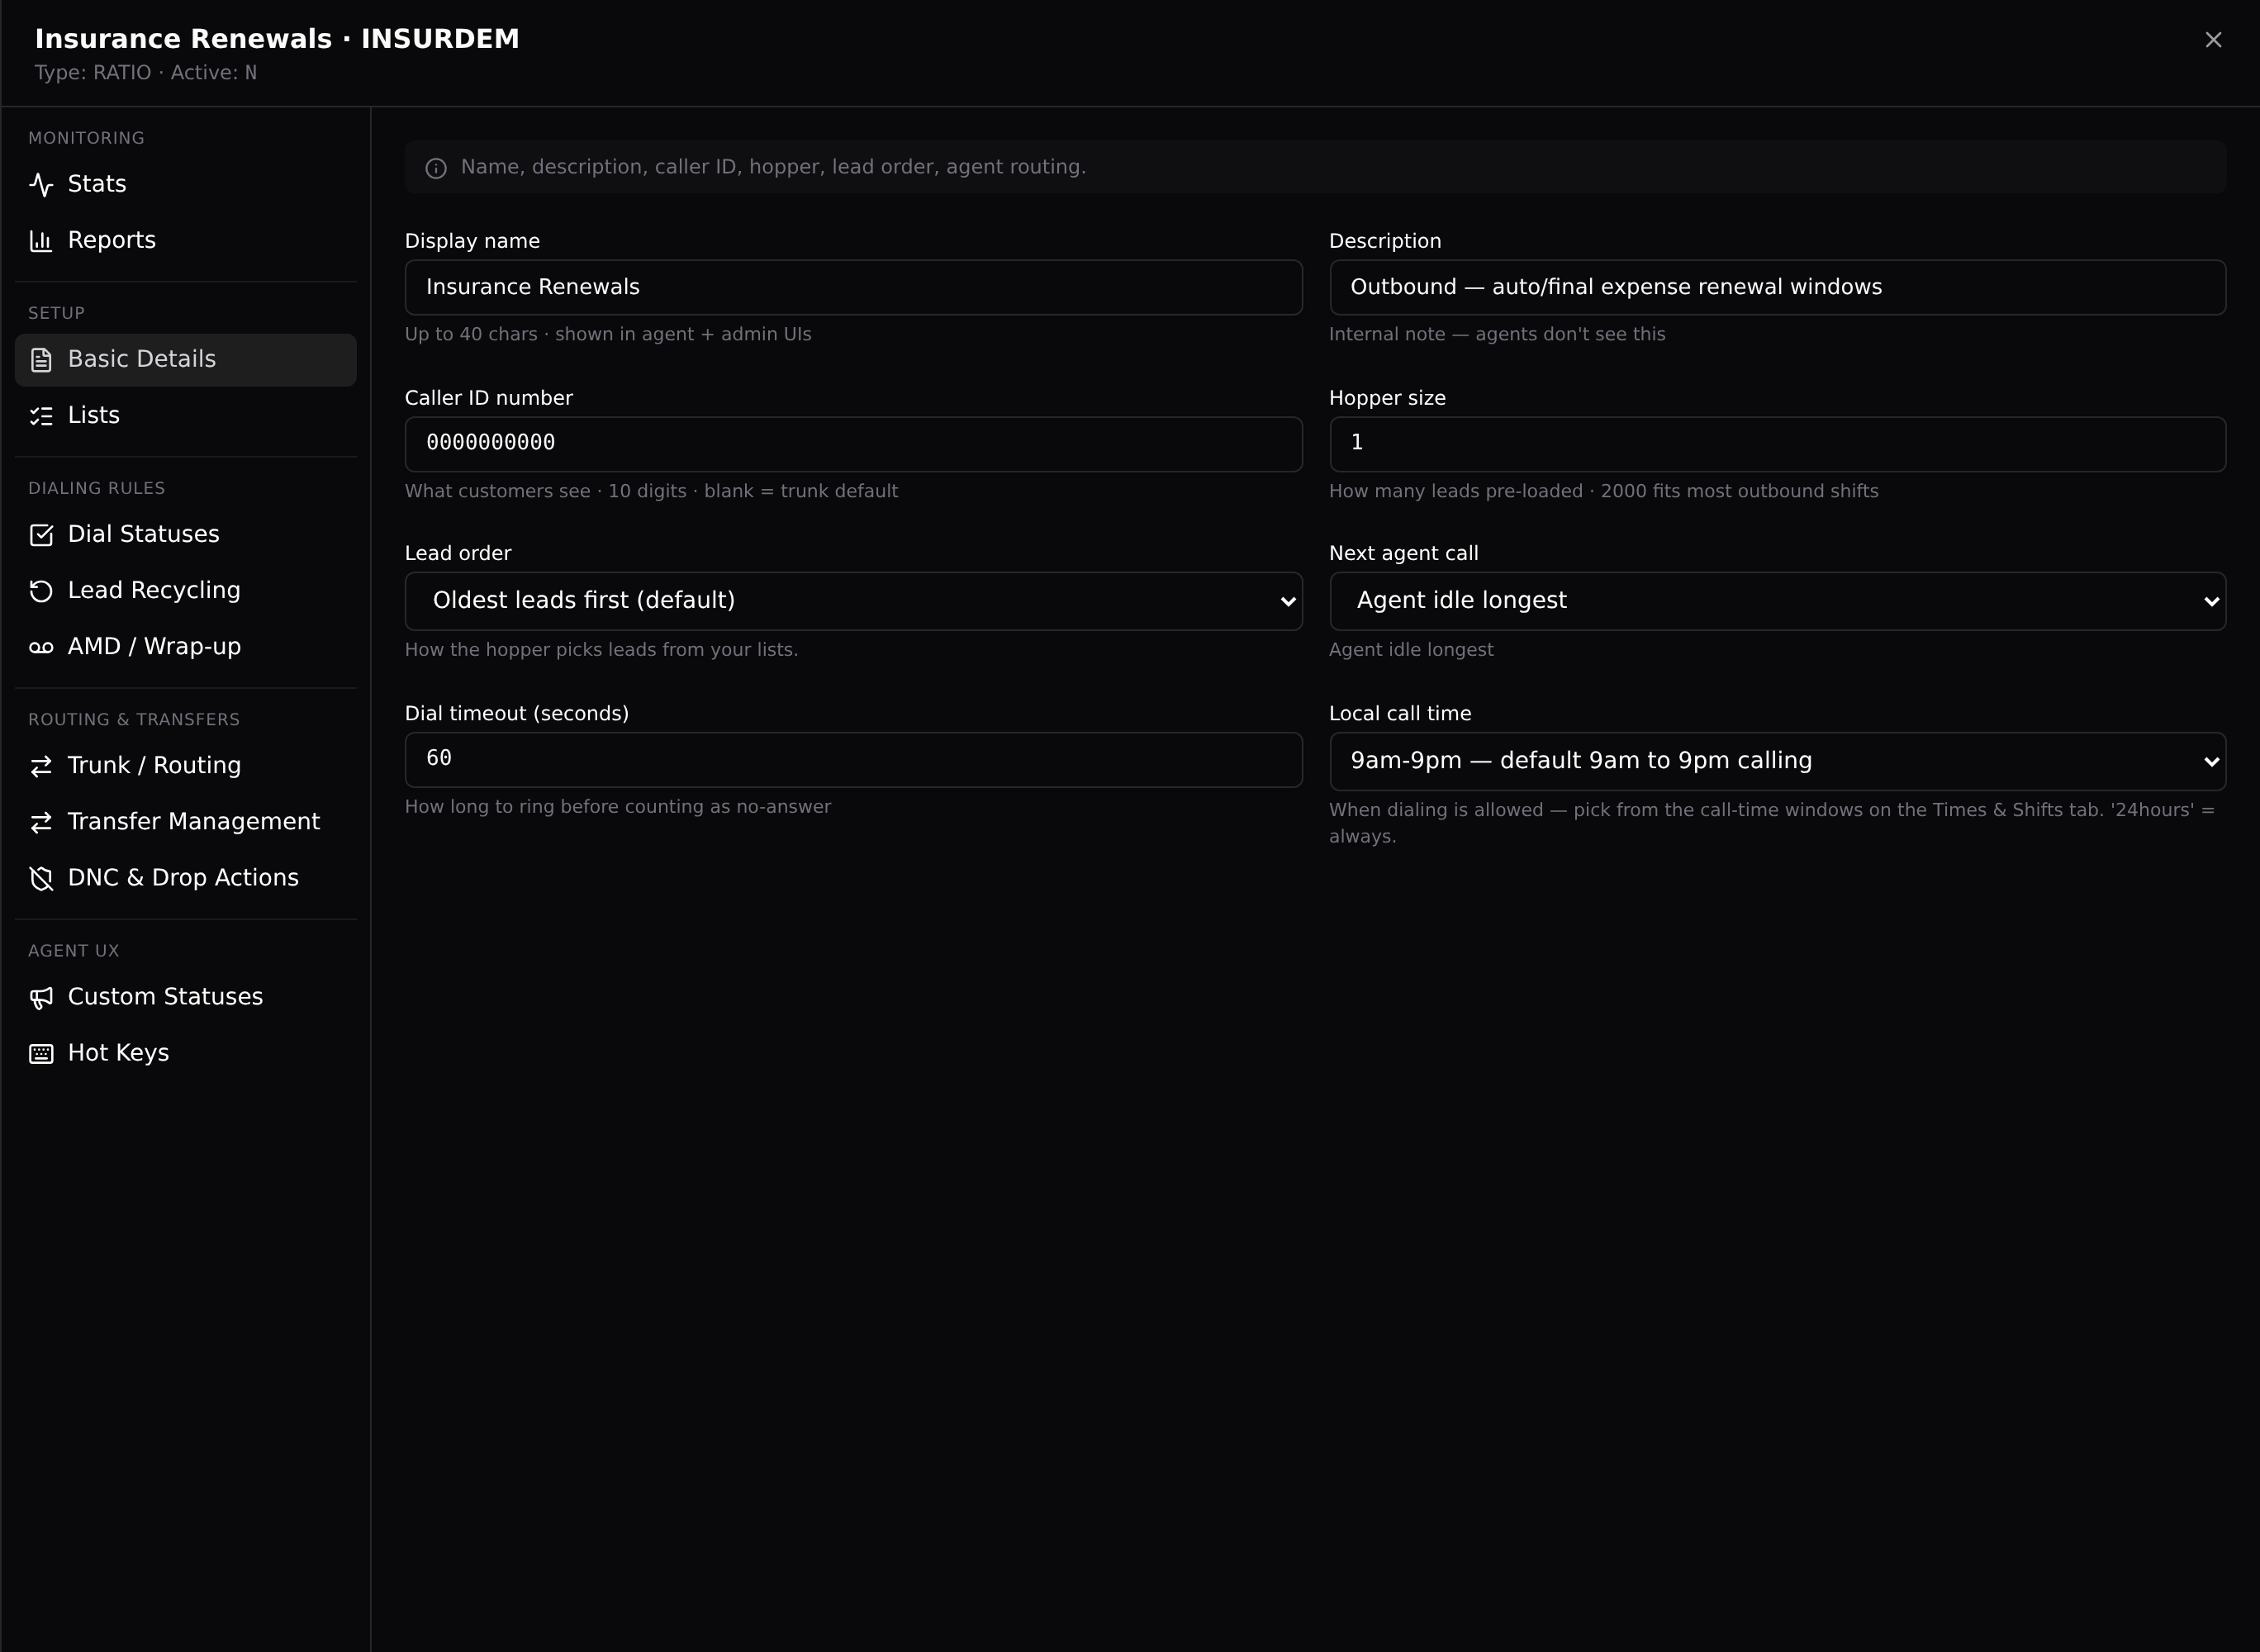Screen dimensions: 2260x1652
Task: Click the 'What customers see' hint text
Action: [x=651, y=491]
